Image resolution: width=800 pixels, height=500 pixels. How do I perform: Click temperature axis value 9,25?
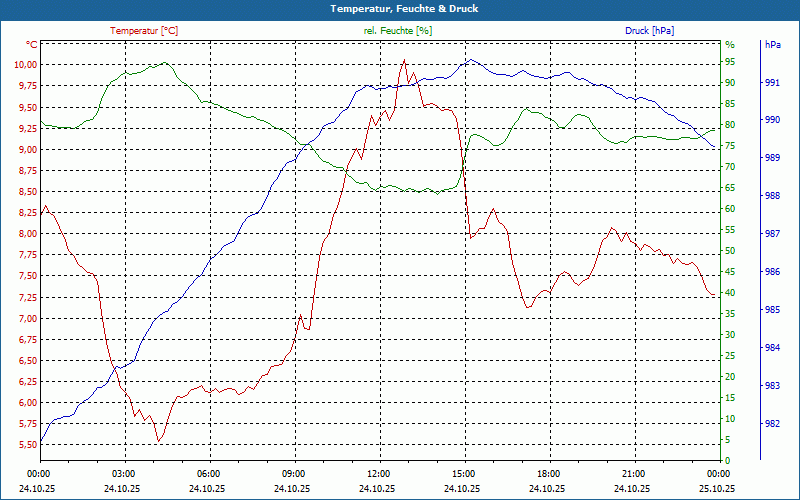tap(28, 128)
